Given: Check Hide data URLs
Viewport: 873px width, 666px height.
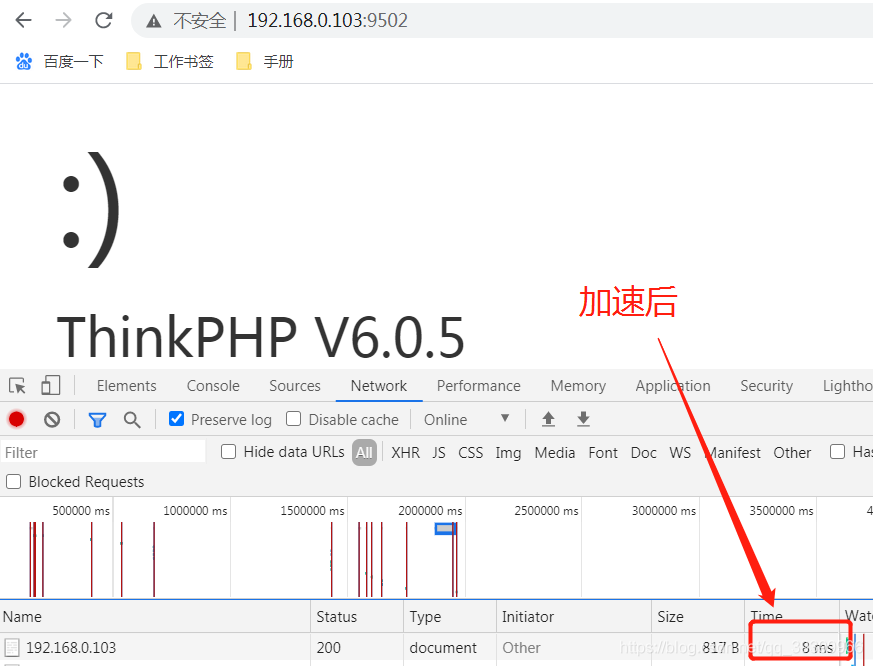Looking at the screenshot, I should point(228,452).
